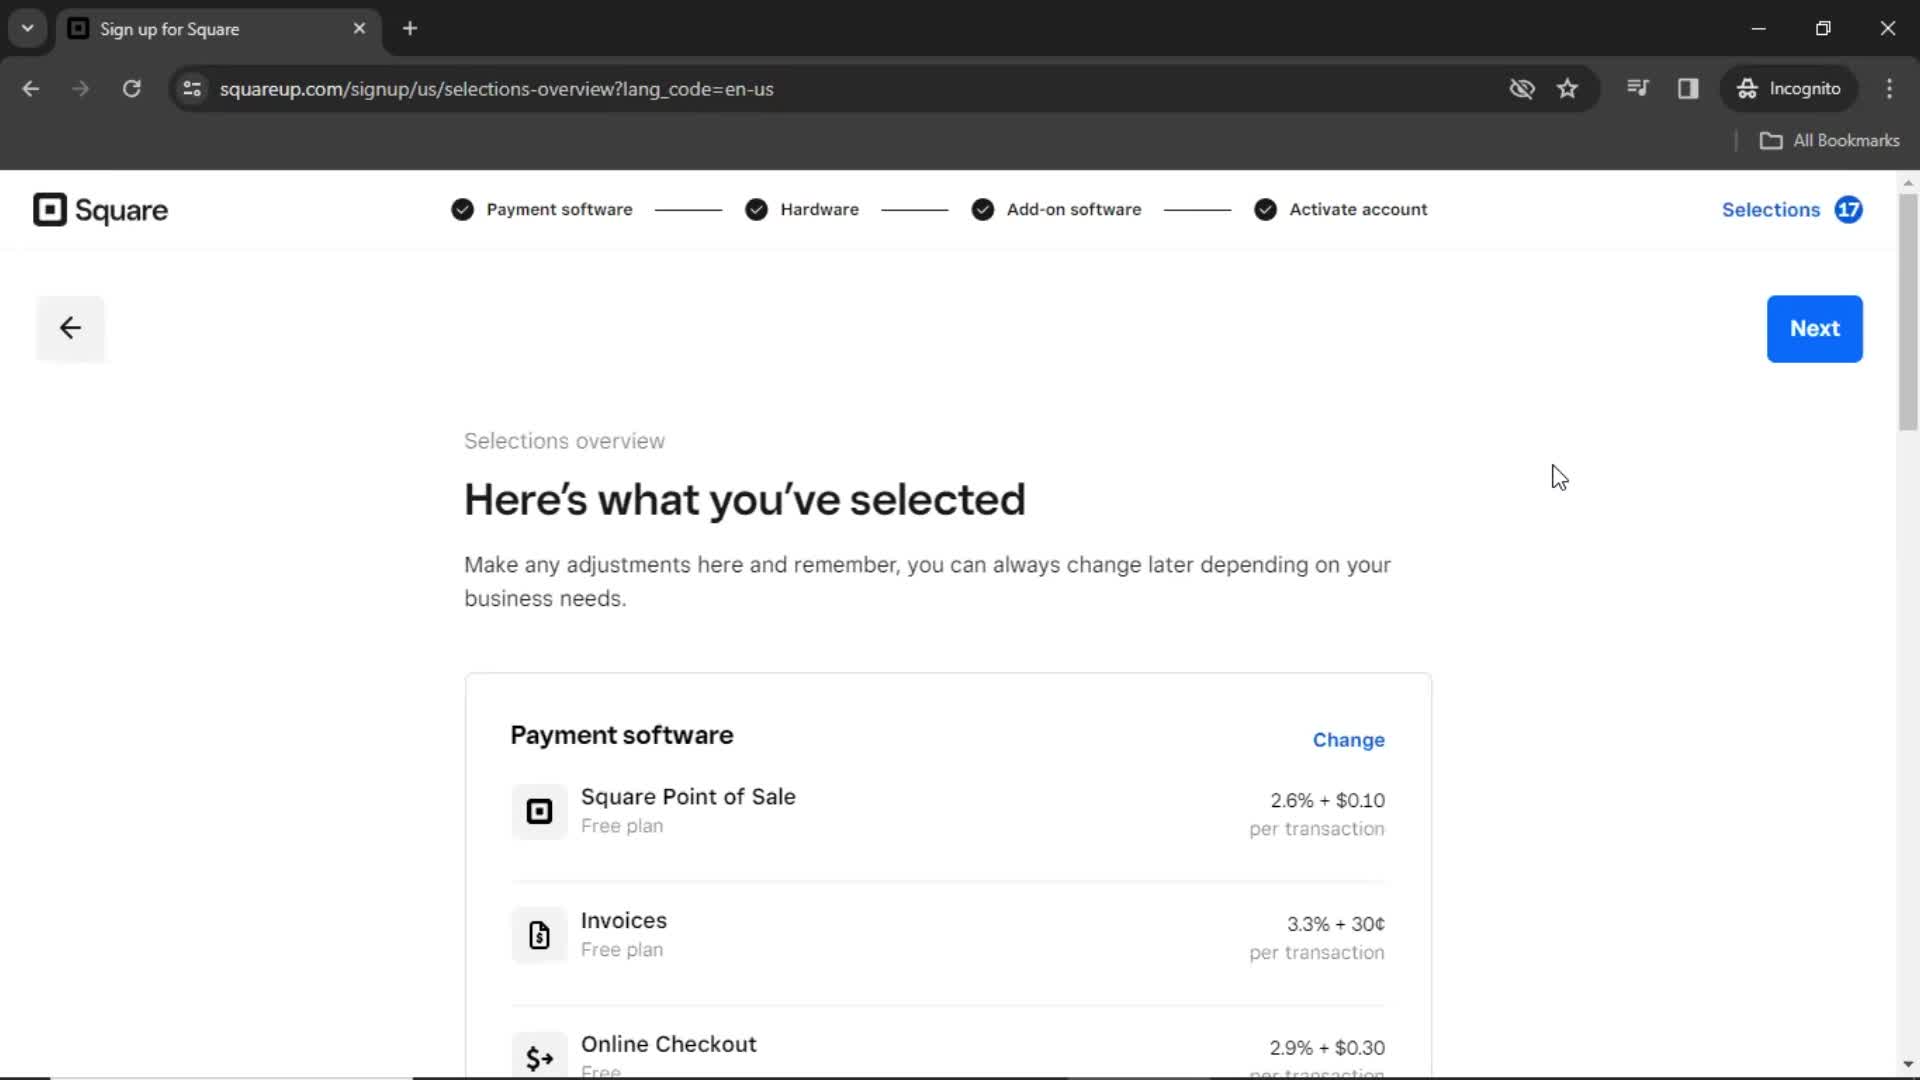Click the scrollbar down arrow
The width and height of the screenshot is (1920, 1080).
[1908, 1064]
